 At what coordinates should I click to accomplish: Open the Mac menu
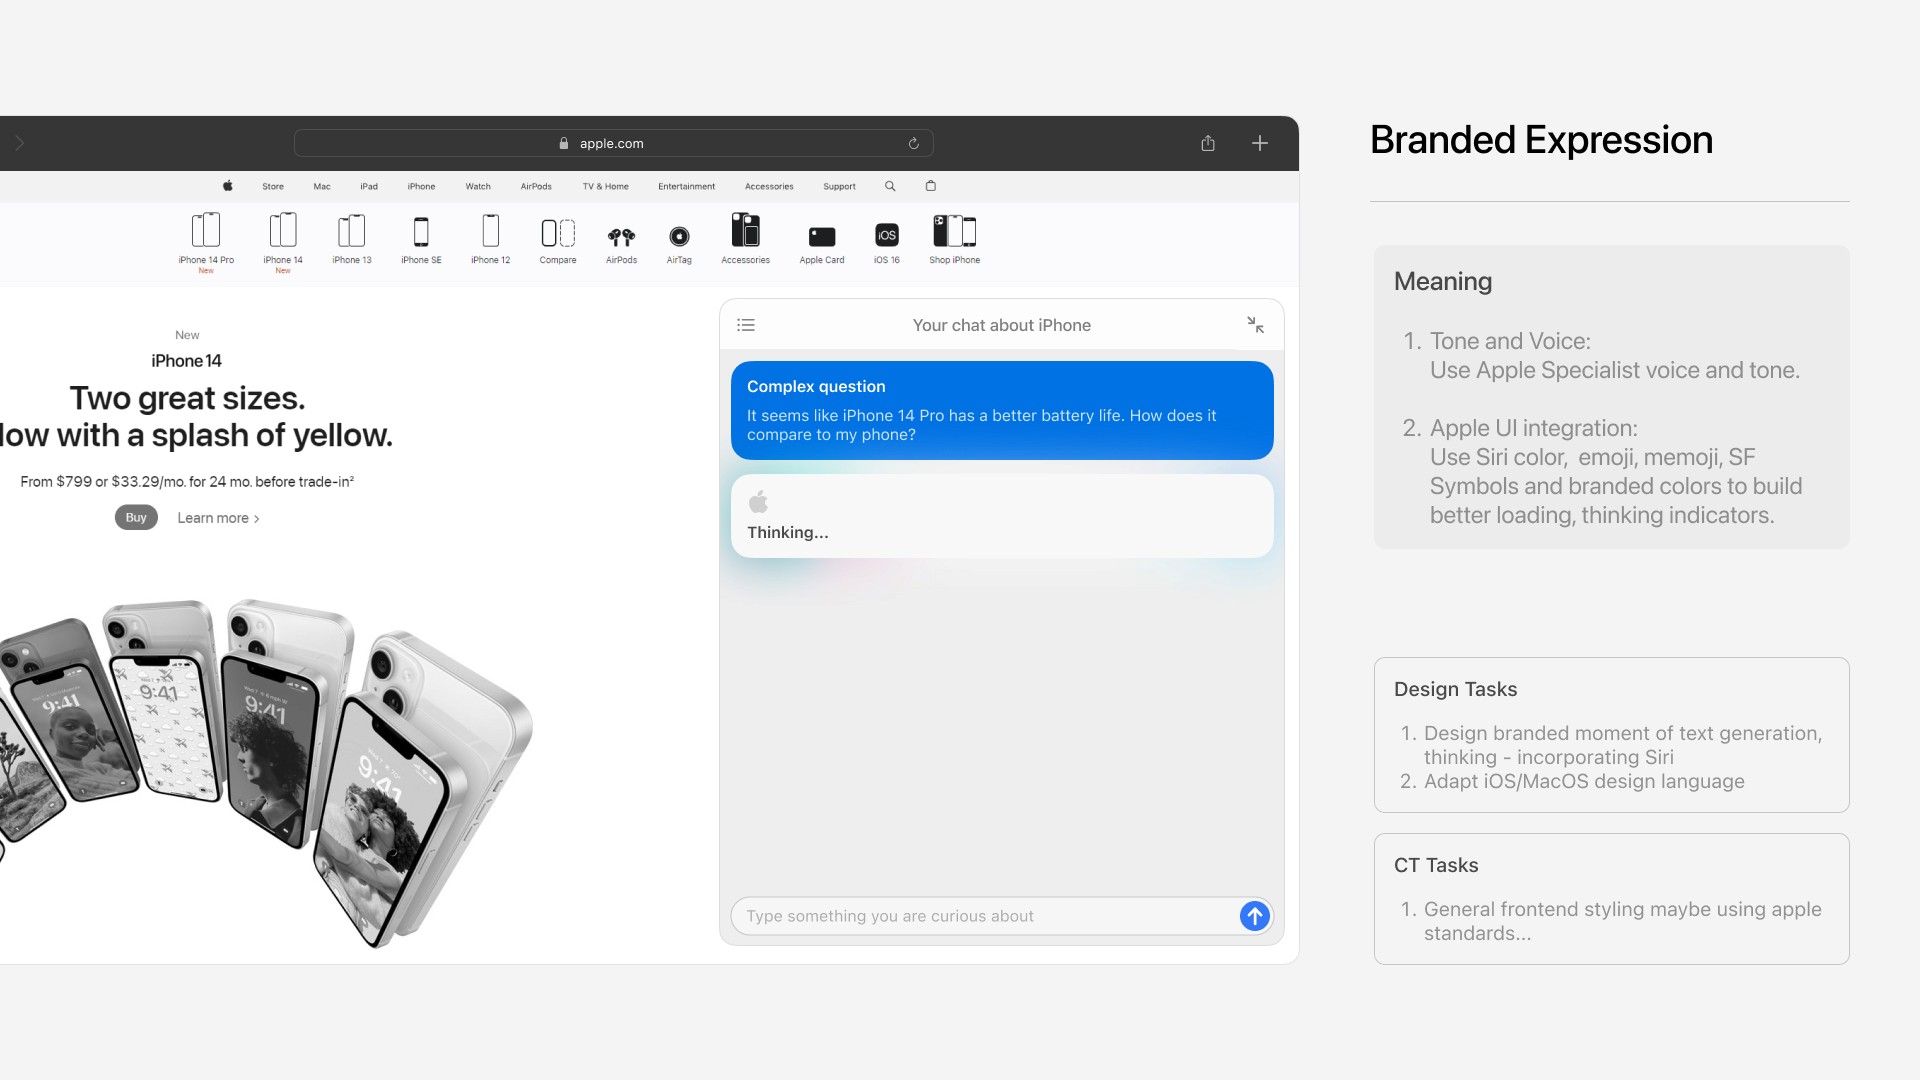point(322,186)
